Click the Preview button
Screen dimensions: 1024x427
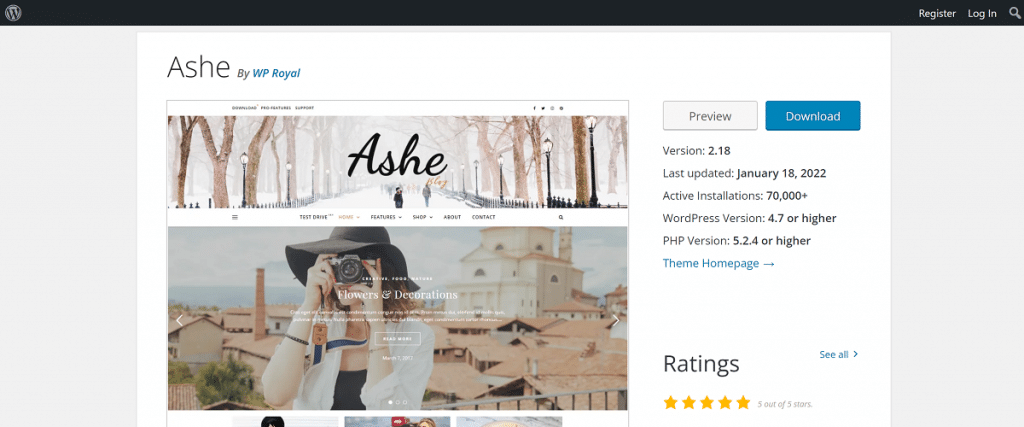coord(710,116)
